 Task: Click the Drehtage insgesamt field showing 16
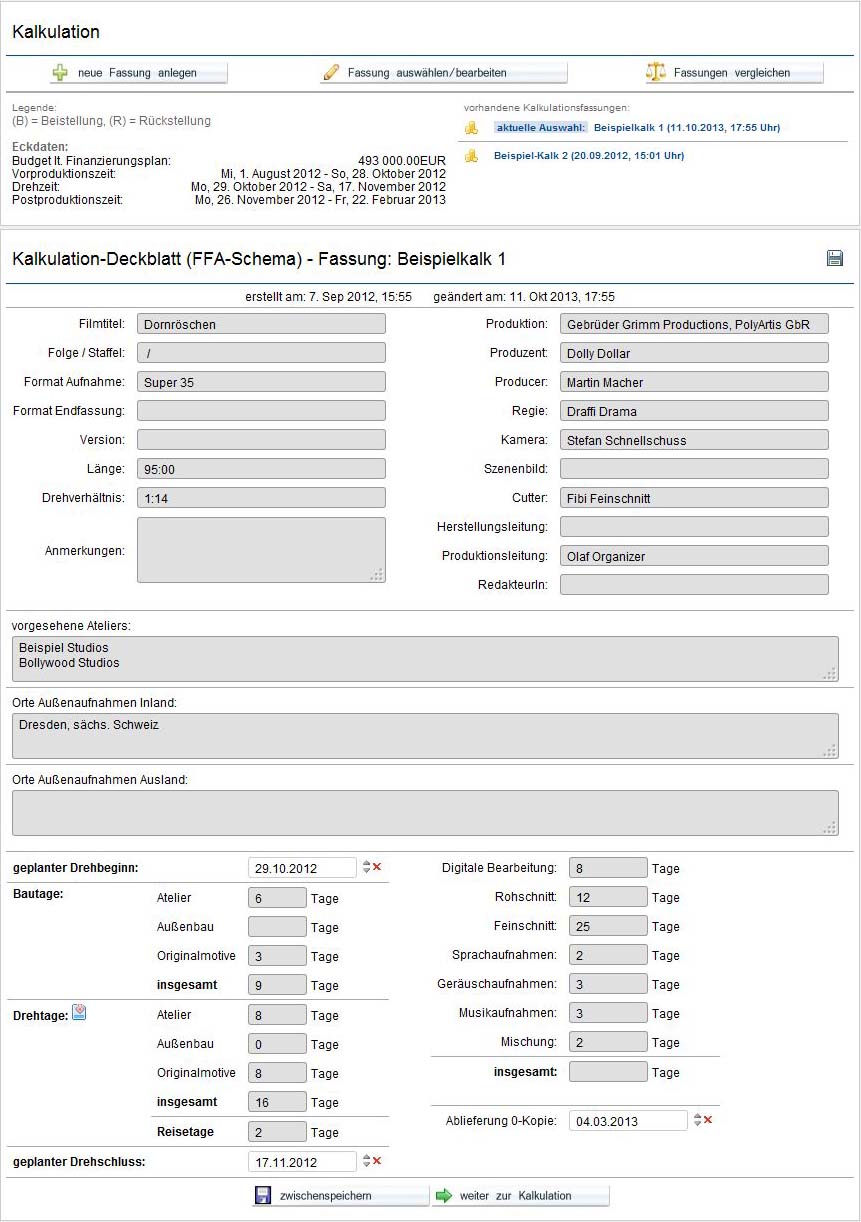coord(277,1102)
